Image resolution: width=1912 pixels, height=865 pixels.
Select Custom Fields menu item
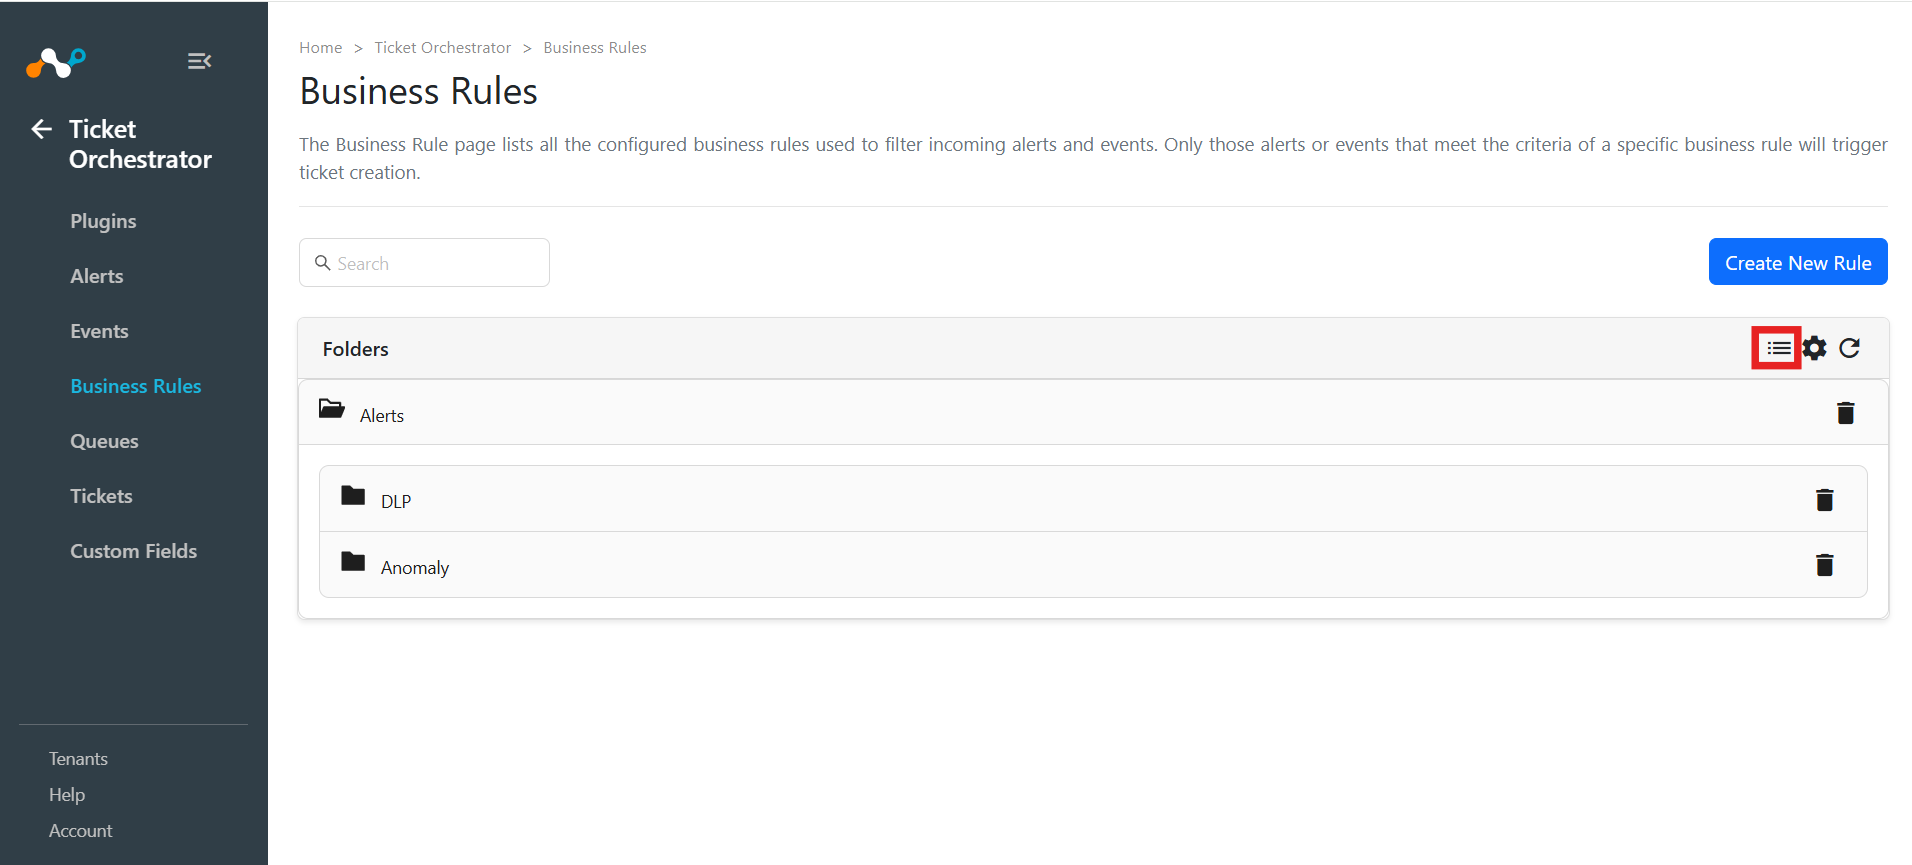tap(133, 551)
